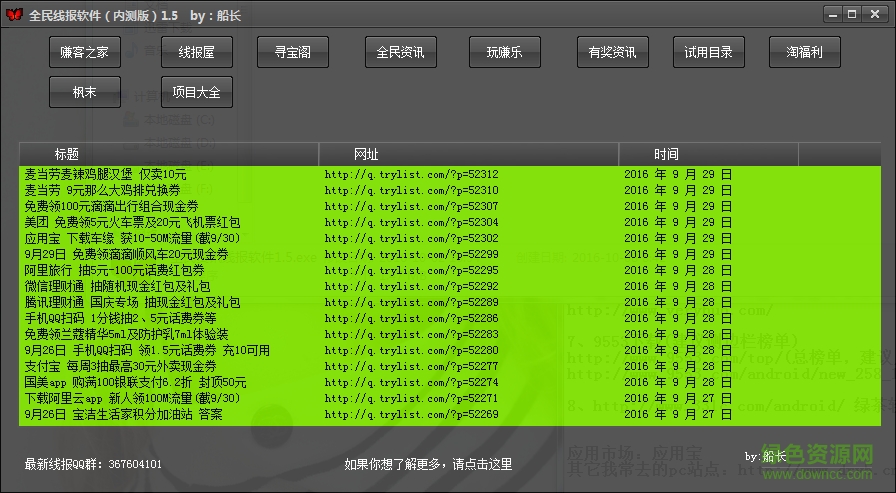This screenshot has height=493, width=896.
Task: Click URL ending ?p=52269
Action: (411, 414)
